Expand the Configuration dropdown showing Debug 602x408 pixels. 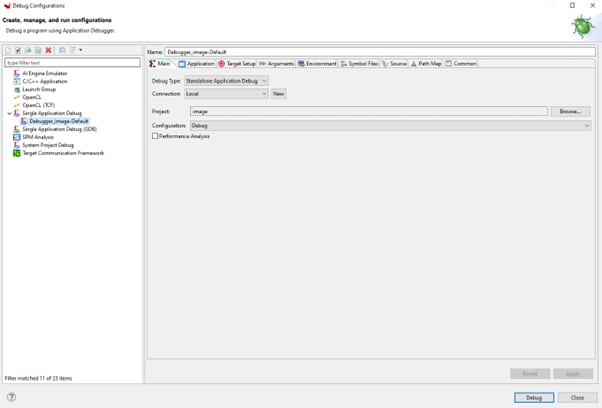tap(389, 126)
